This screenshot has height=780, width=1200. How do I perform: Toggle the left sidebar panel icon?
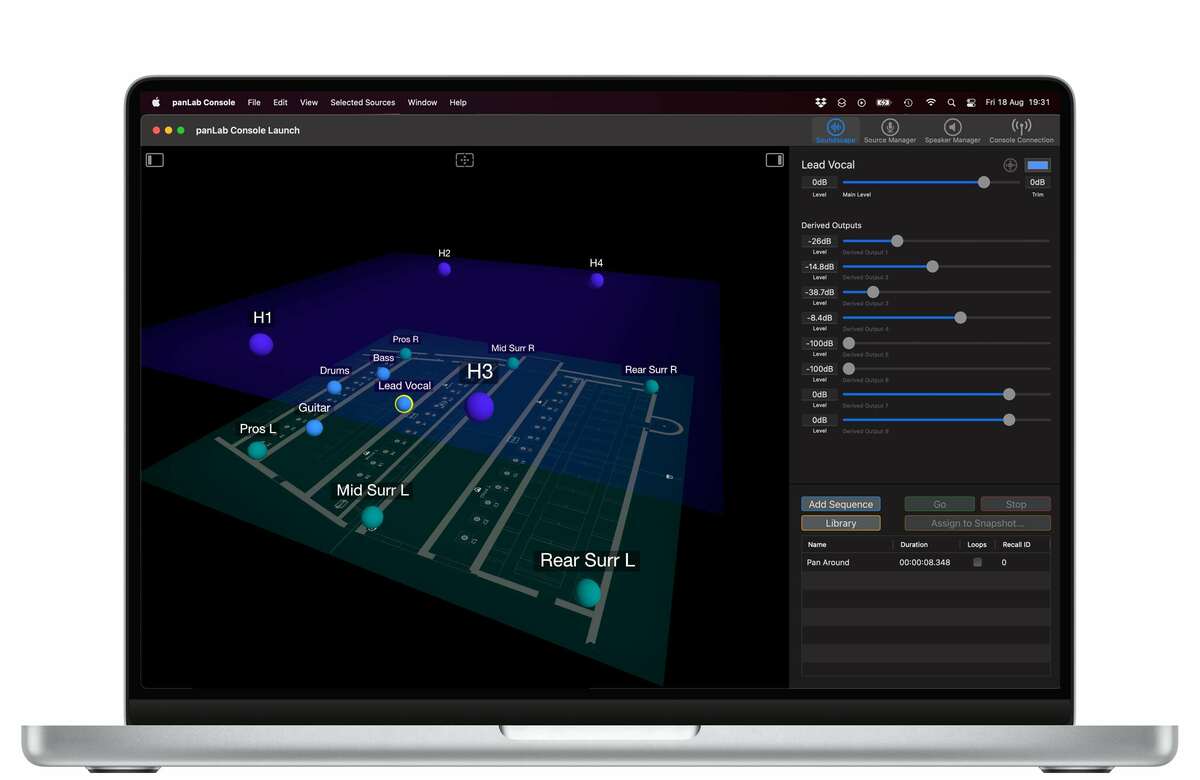[155, 160]
